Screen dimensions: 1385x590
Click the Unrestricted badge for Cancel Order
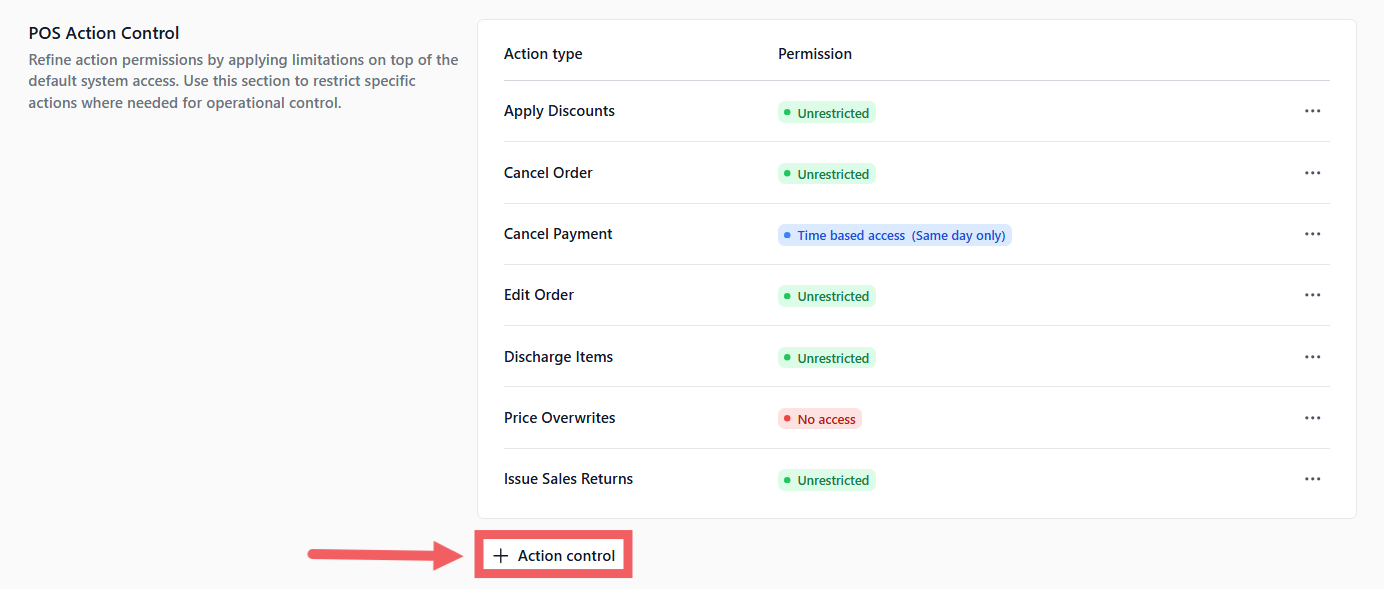pyautogui.click(x=826, y=174)
